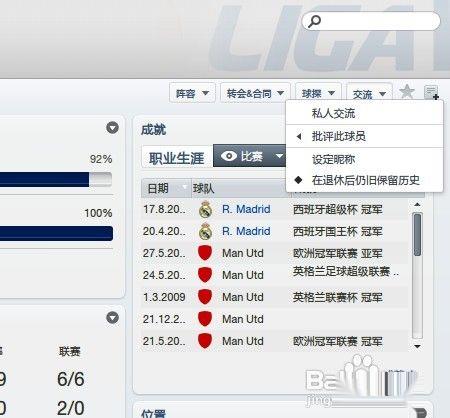Select the 英格兰联赛杯 冠军 achievement
This screenshot has height=418, width=450.
(x=337, y=297)
